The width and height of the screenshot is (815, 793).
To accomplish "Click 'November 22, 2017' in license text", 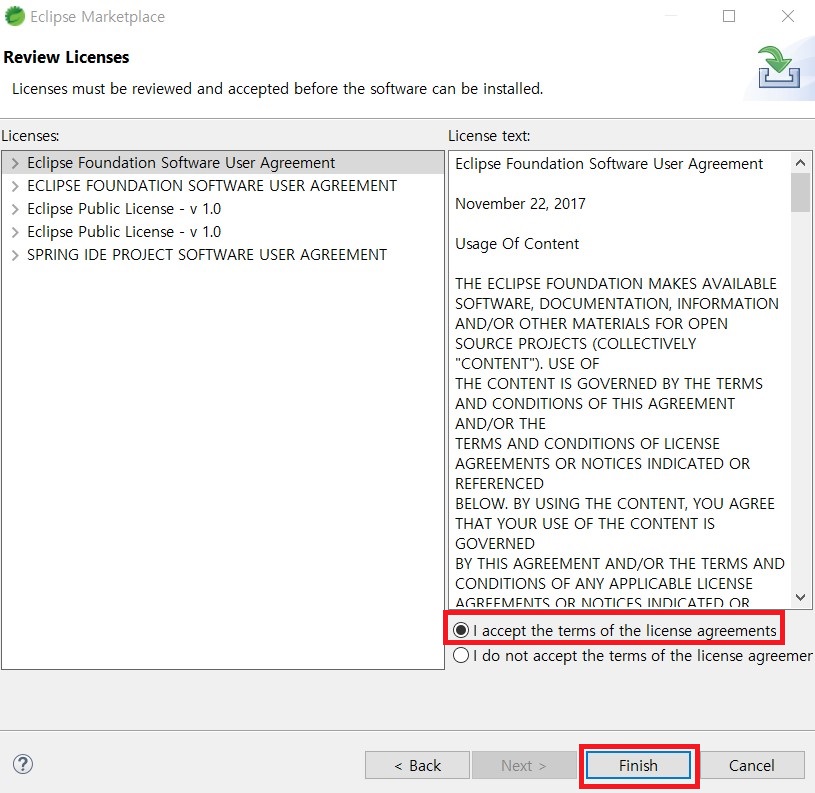I will pos(520,204).
